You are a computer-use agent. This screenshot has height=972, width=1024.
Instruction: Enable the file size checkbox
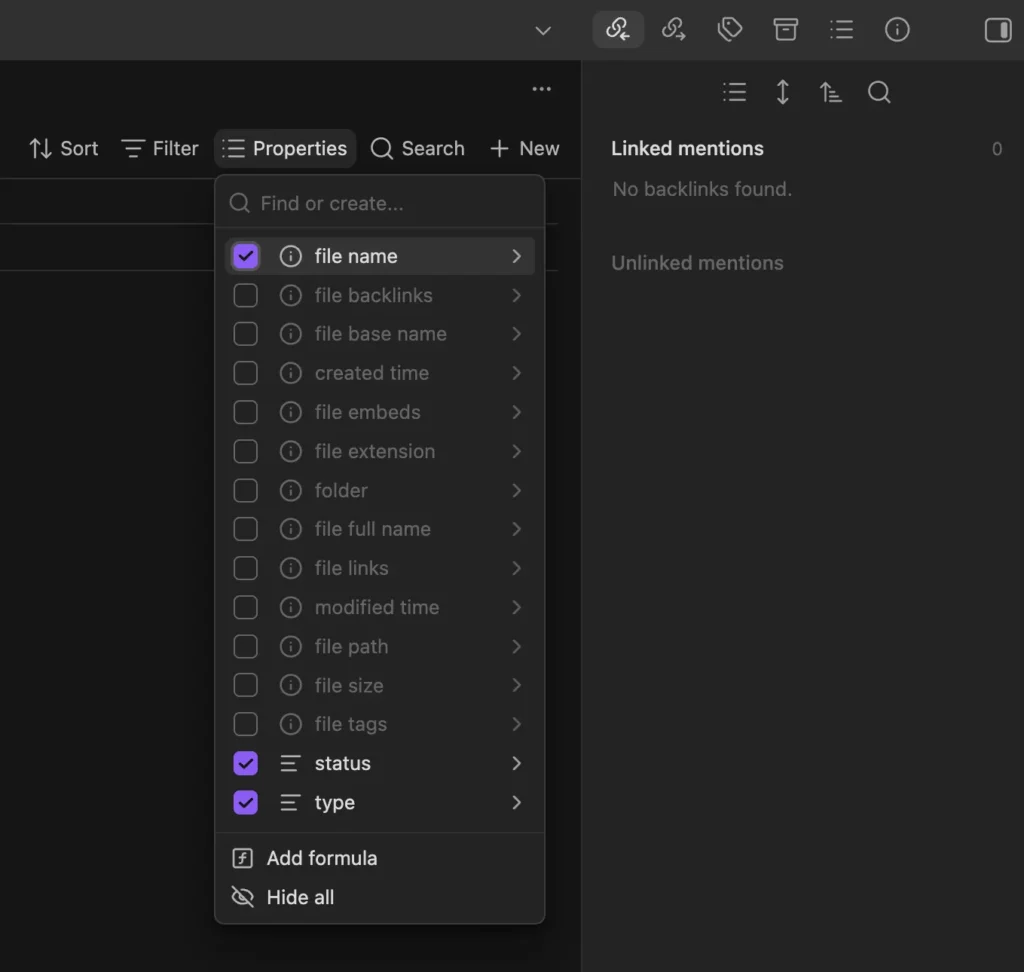[246, 685]
